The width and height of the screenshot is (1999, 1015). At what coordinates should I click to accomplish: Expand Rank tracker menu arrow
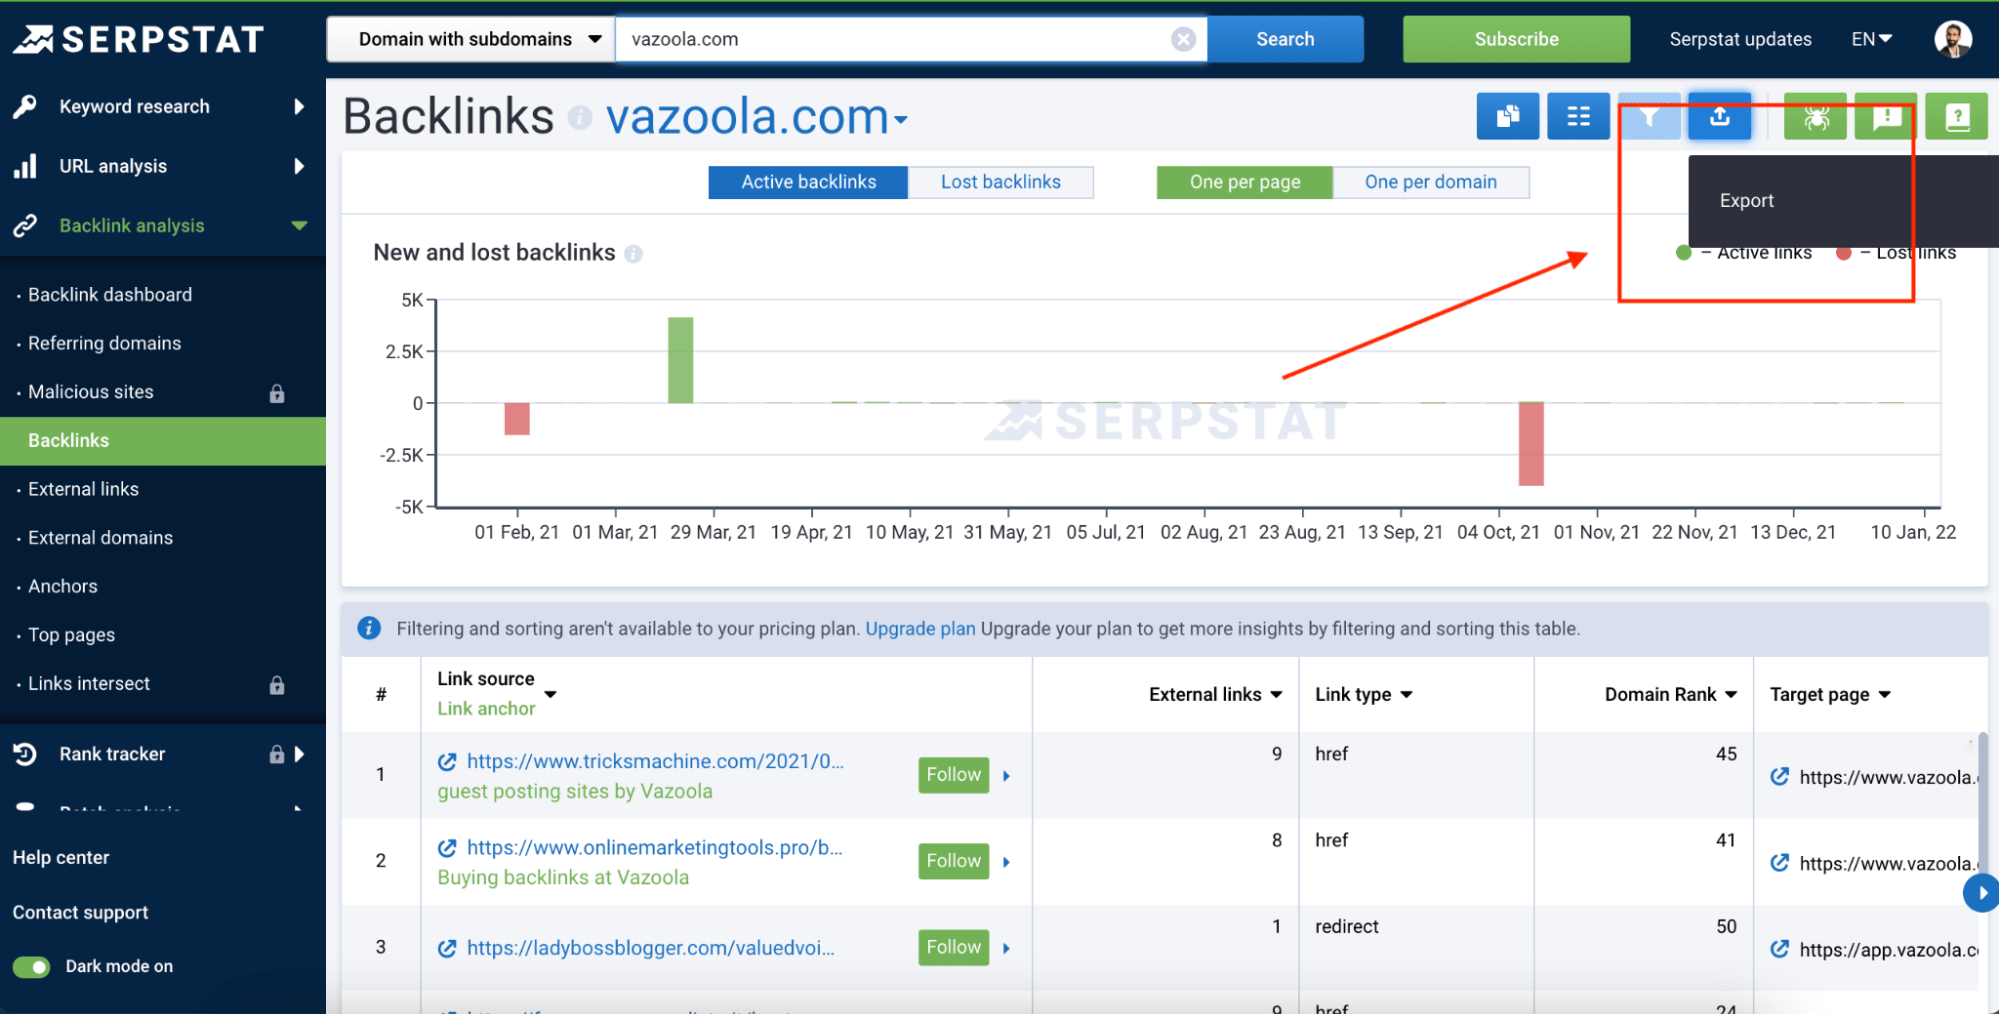(299, 754)
